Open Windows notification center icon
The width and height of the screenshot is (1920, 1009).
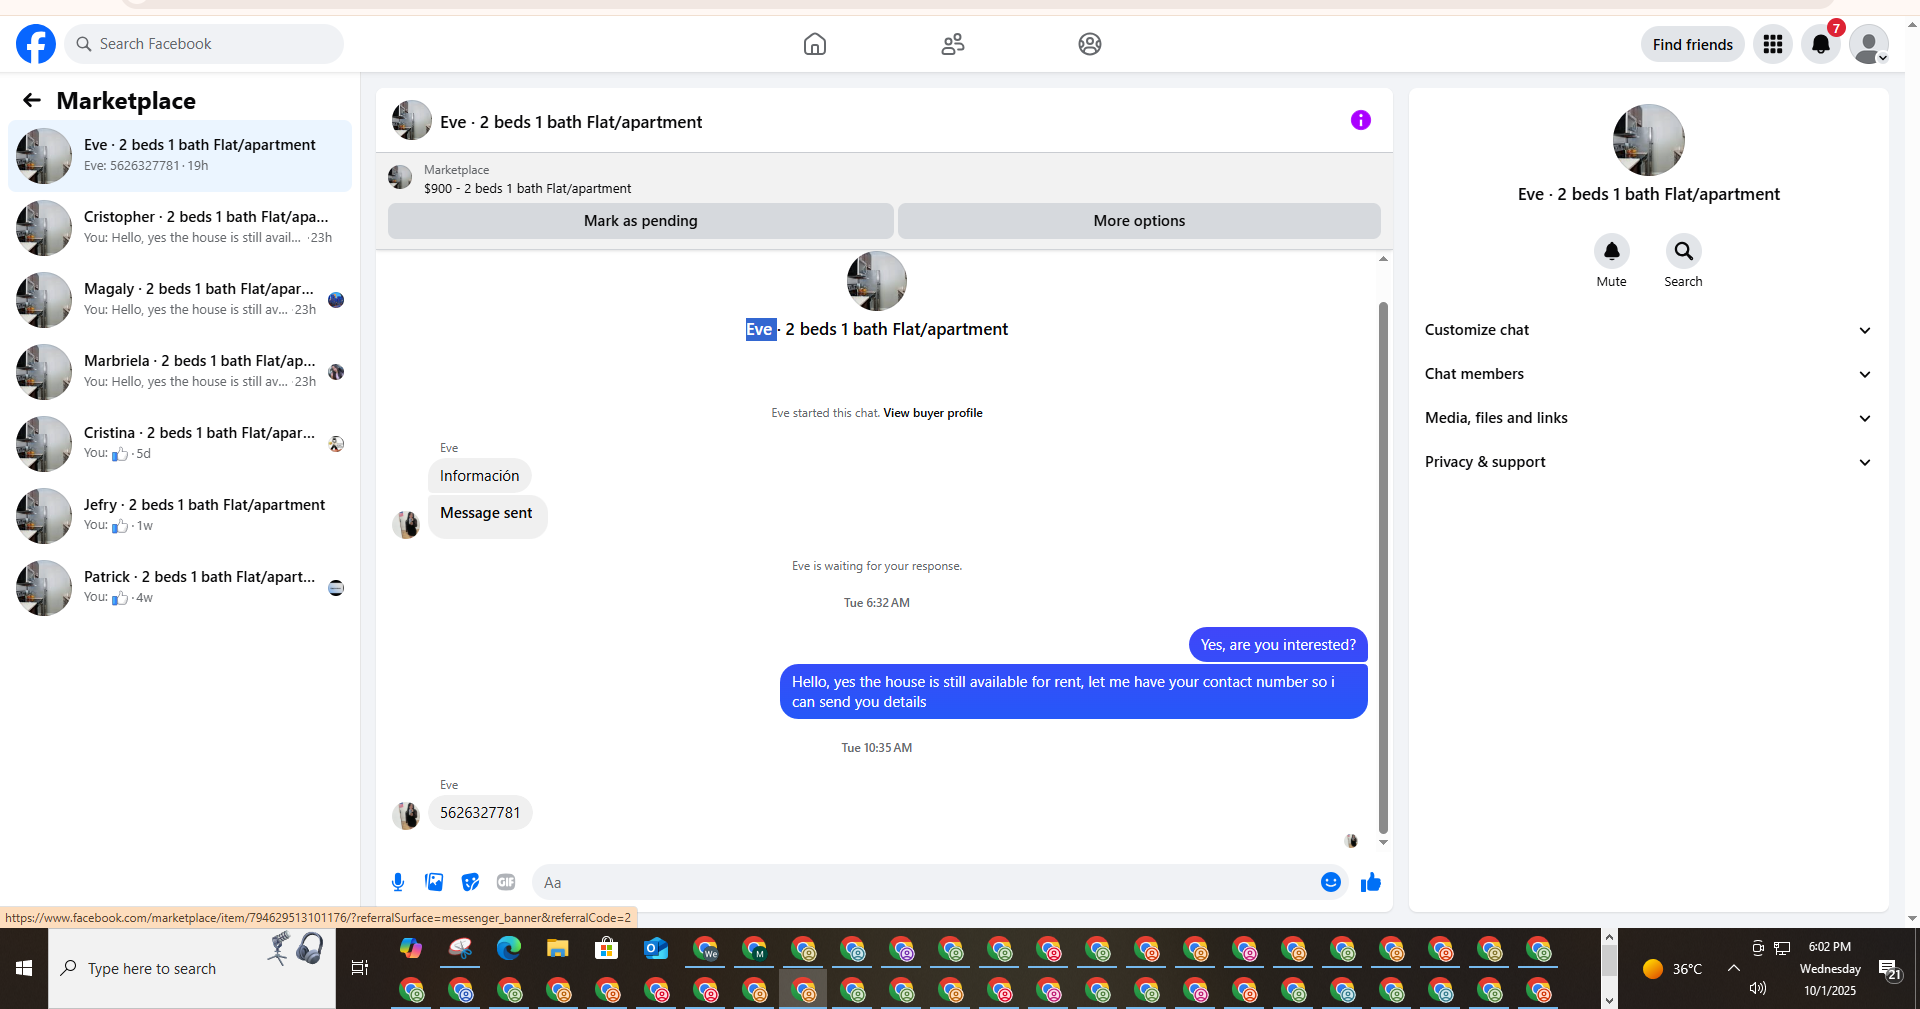point(1889,968)
